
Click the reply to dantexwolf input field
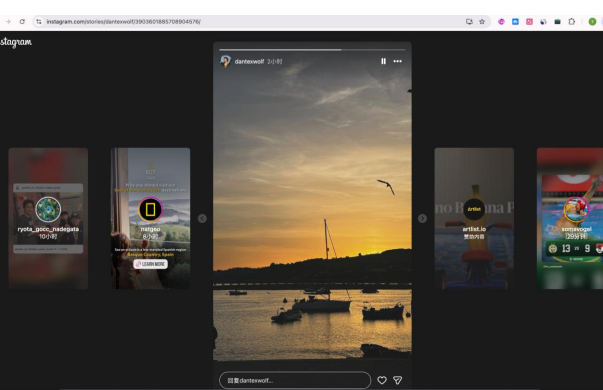(x=295, y=380)
